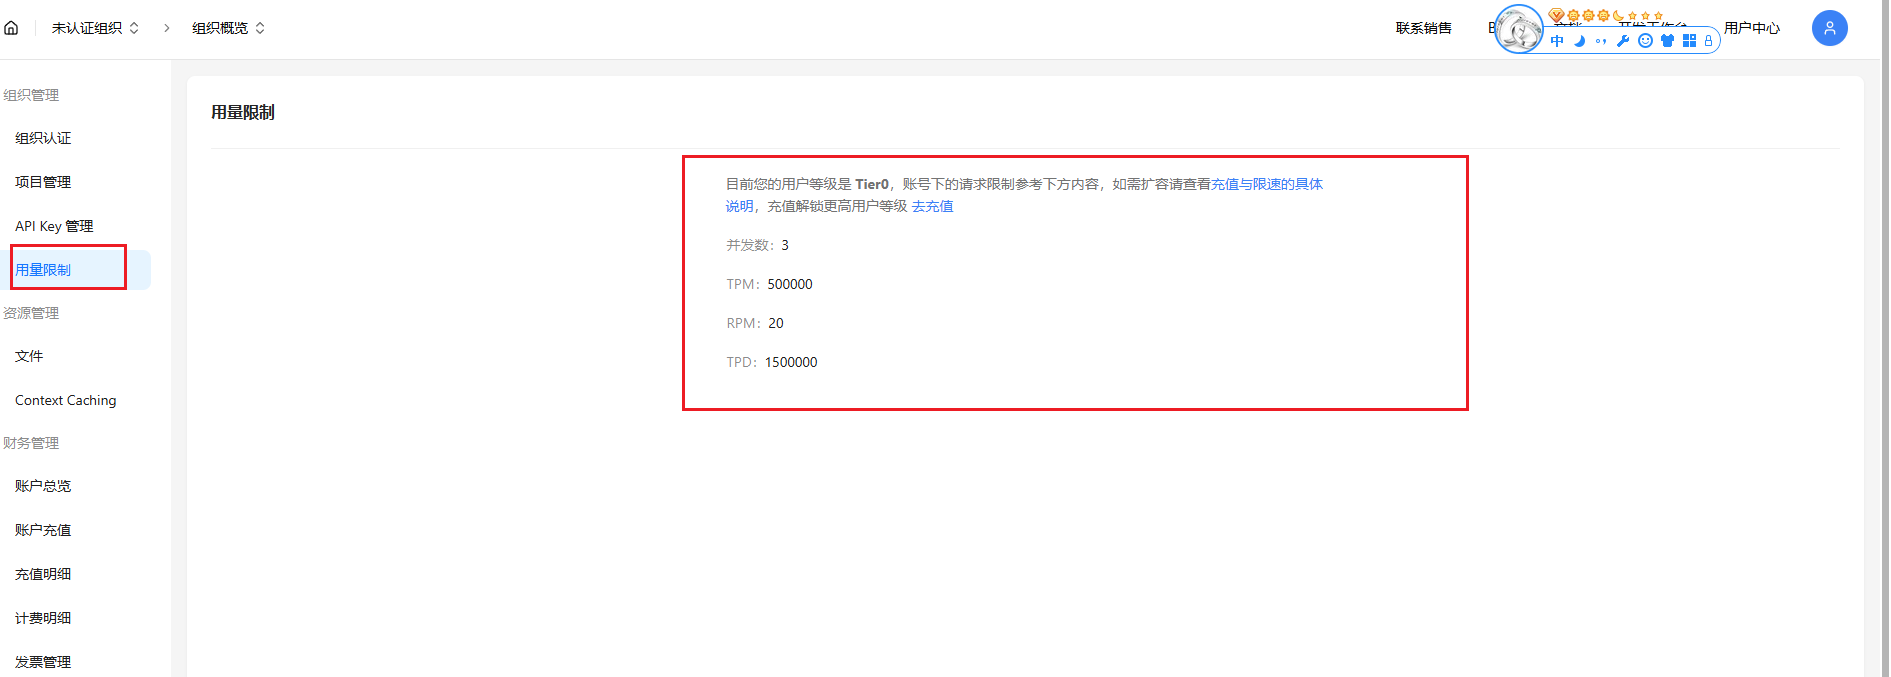The height and width of the screenshot is (677, 1891).
Task: Open Context Caching page
Action: tap(66, 400)
